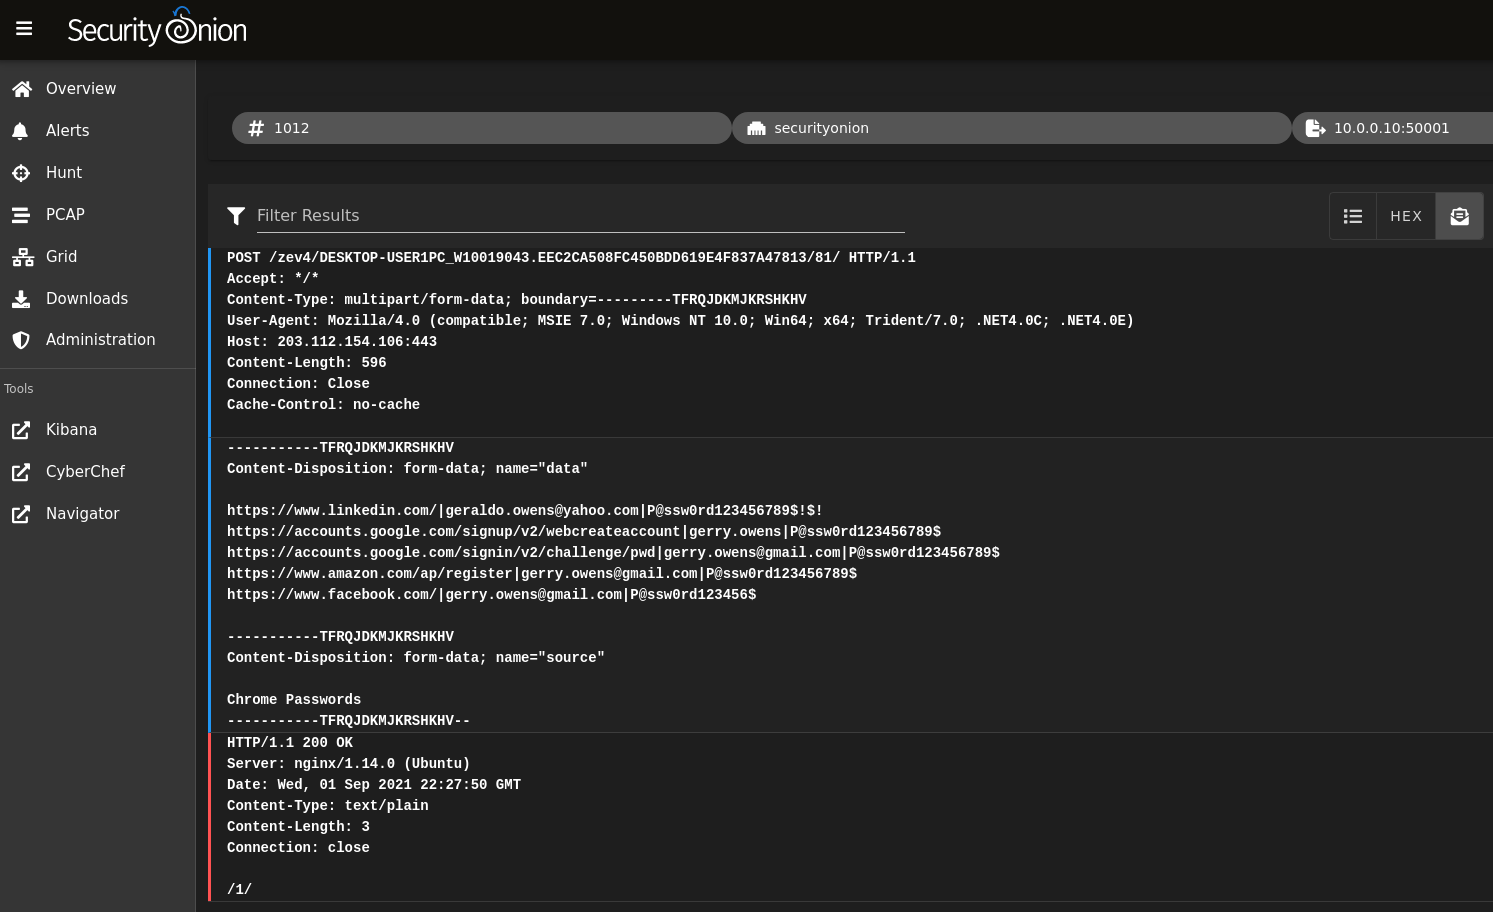This screenshot has width=1493, height=912.
Task: Open the Navigator tool link
Action: coord(97,514)
